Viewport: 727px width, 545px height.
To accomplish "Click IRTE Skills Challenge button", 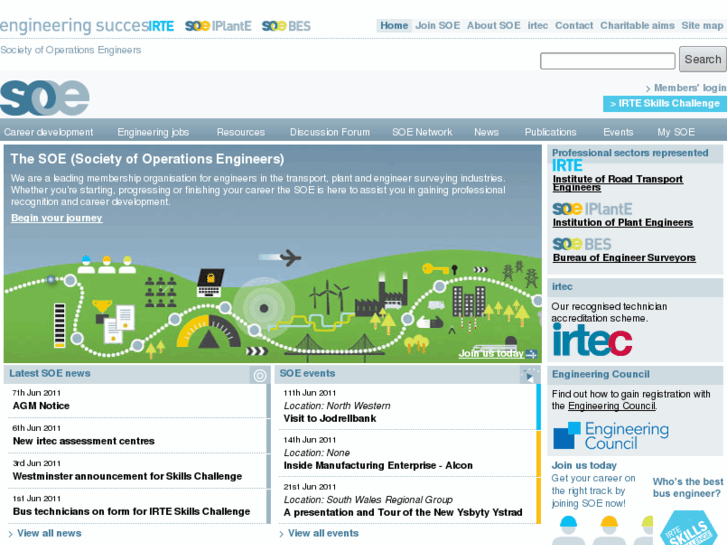I will [664, 103].
